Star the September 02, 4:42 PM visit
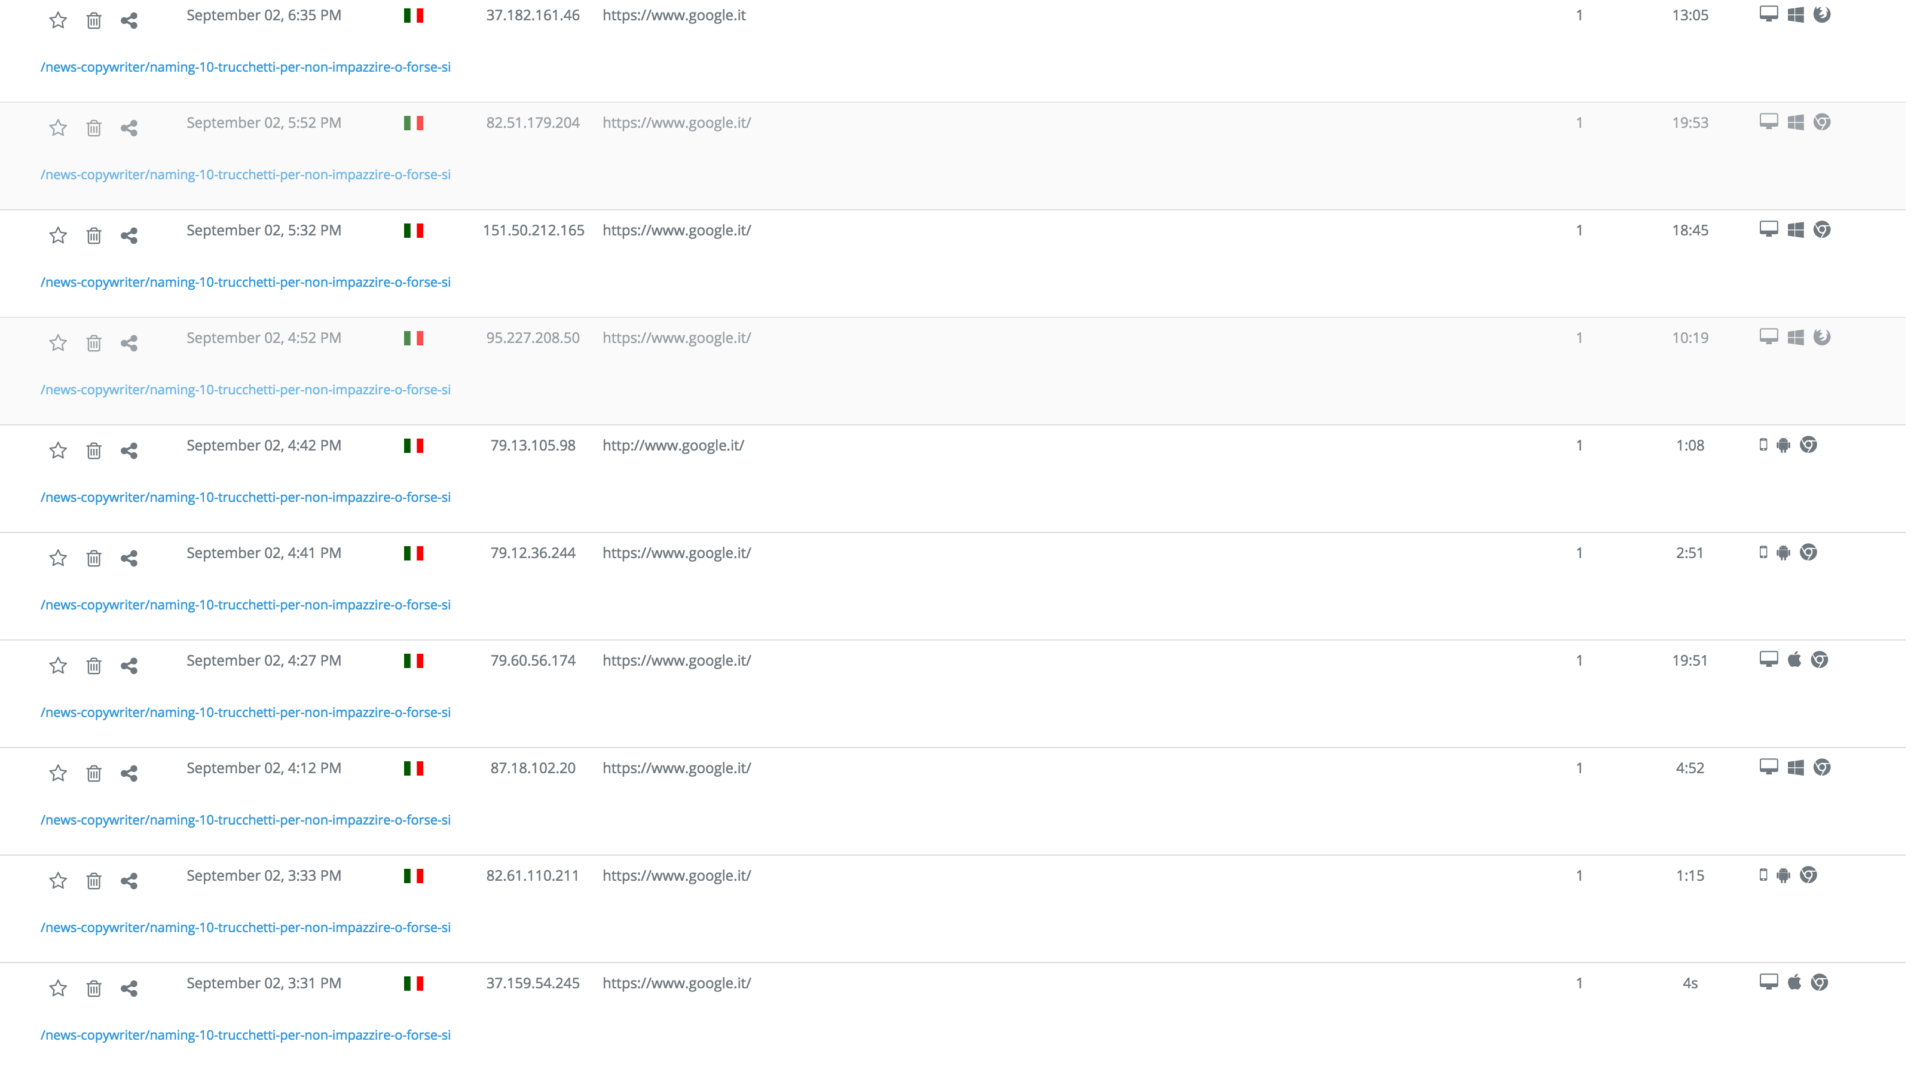This screenshot has width=1920, height=1066. tap(58, 450)
